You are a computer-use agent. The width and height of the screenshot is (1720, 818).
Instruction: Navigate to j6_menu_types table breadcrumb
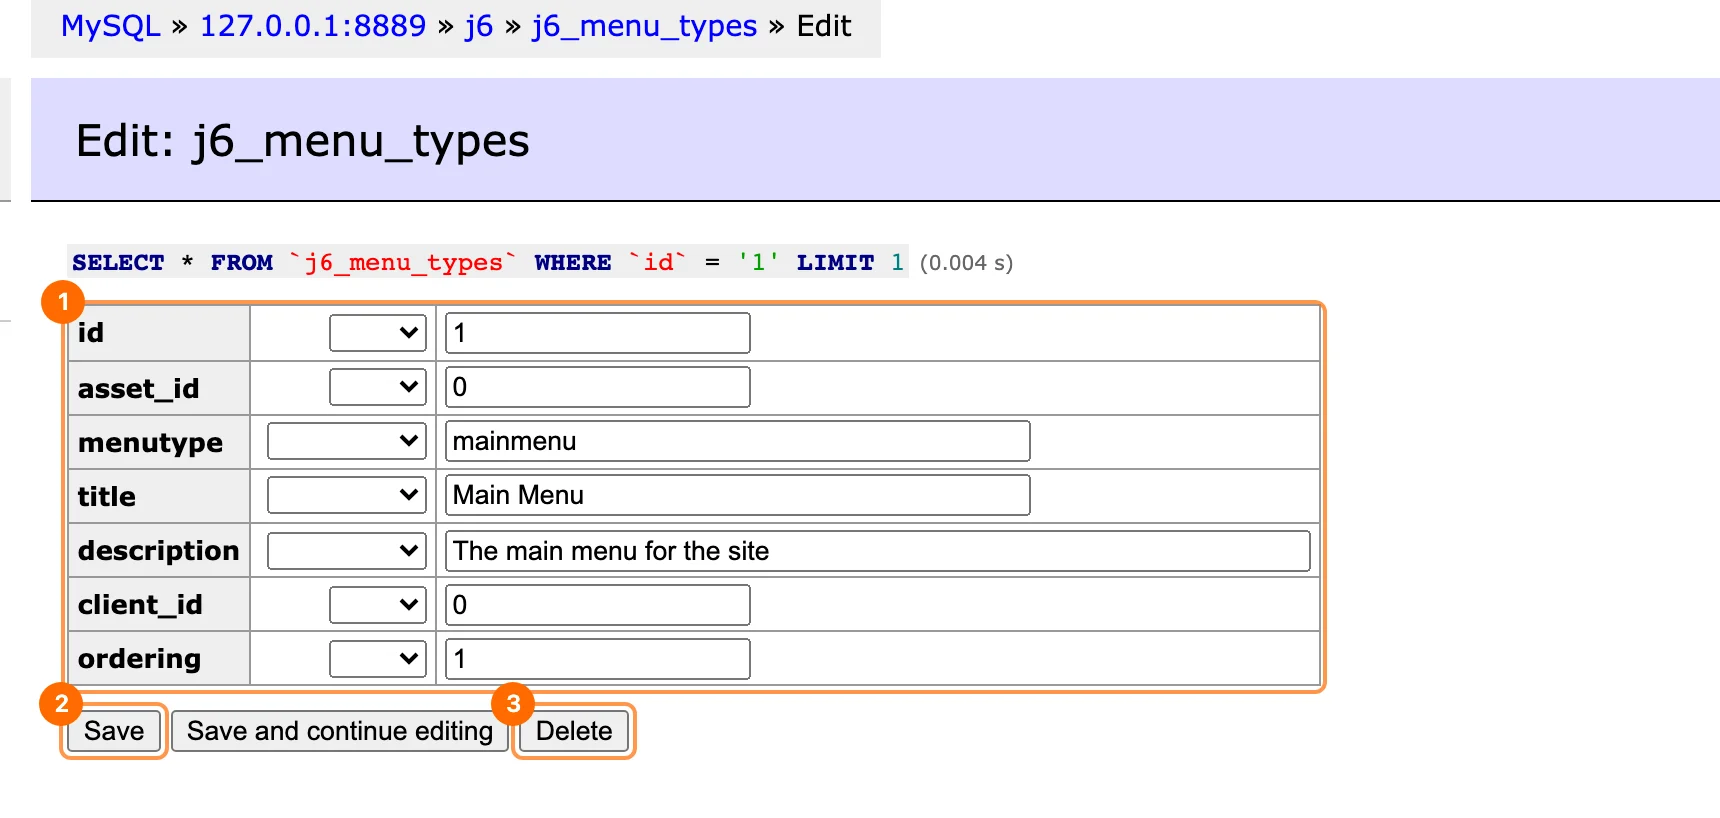click(644, 26)
